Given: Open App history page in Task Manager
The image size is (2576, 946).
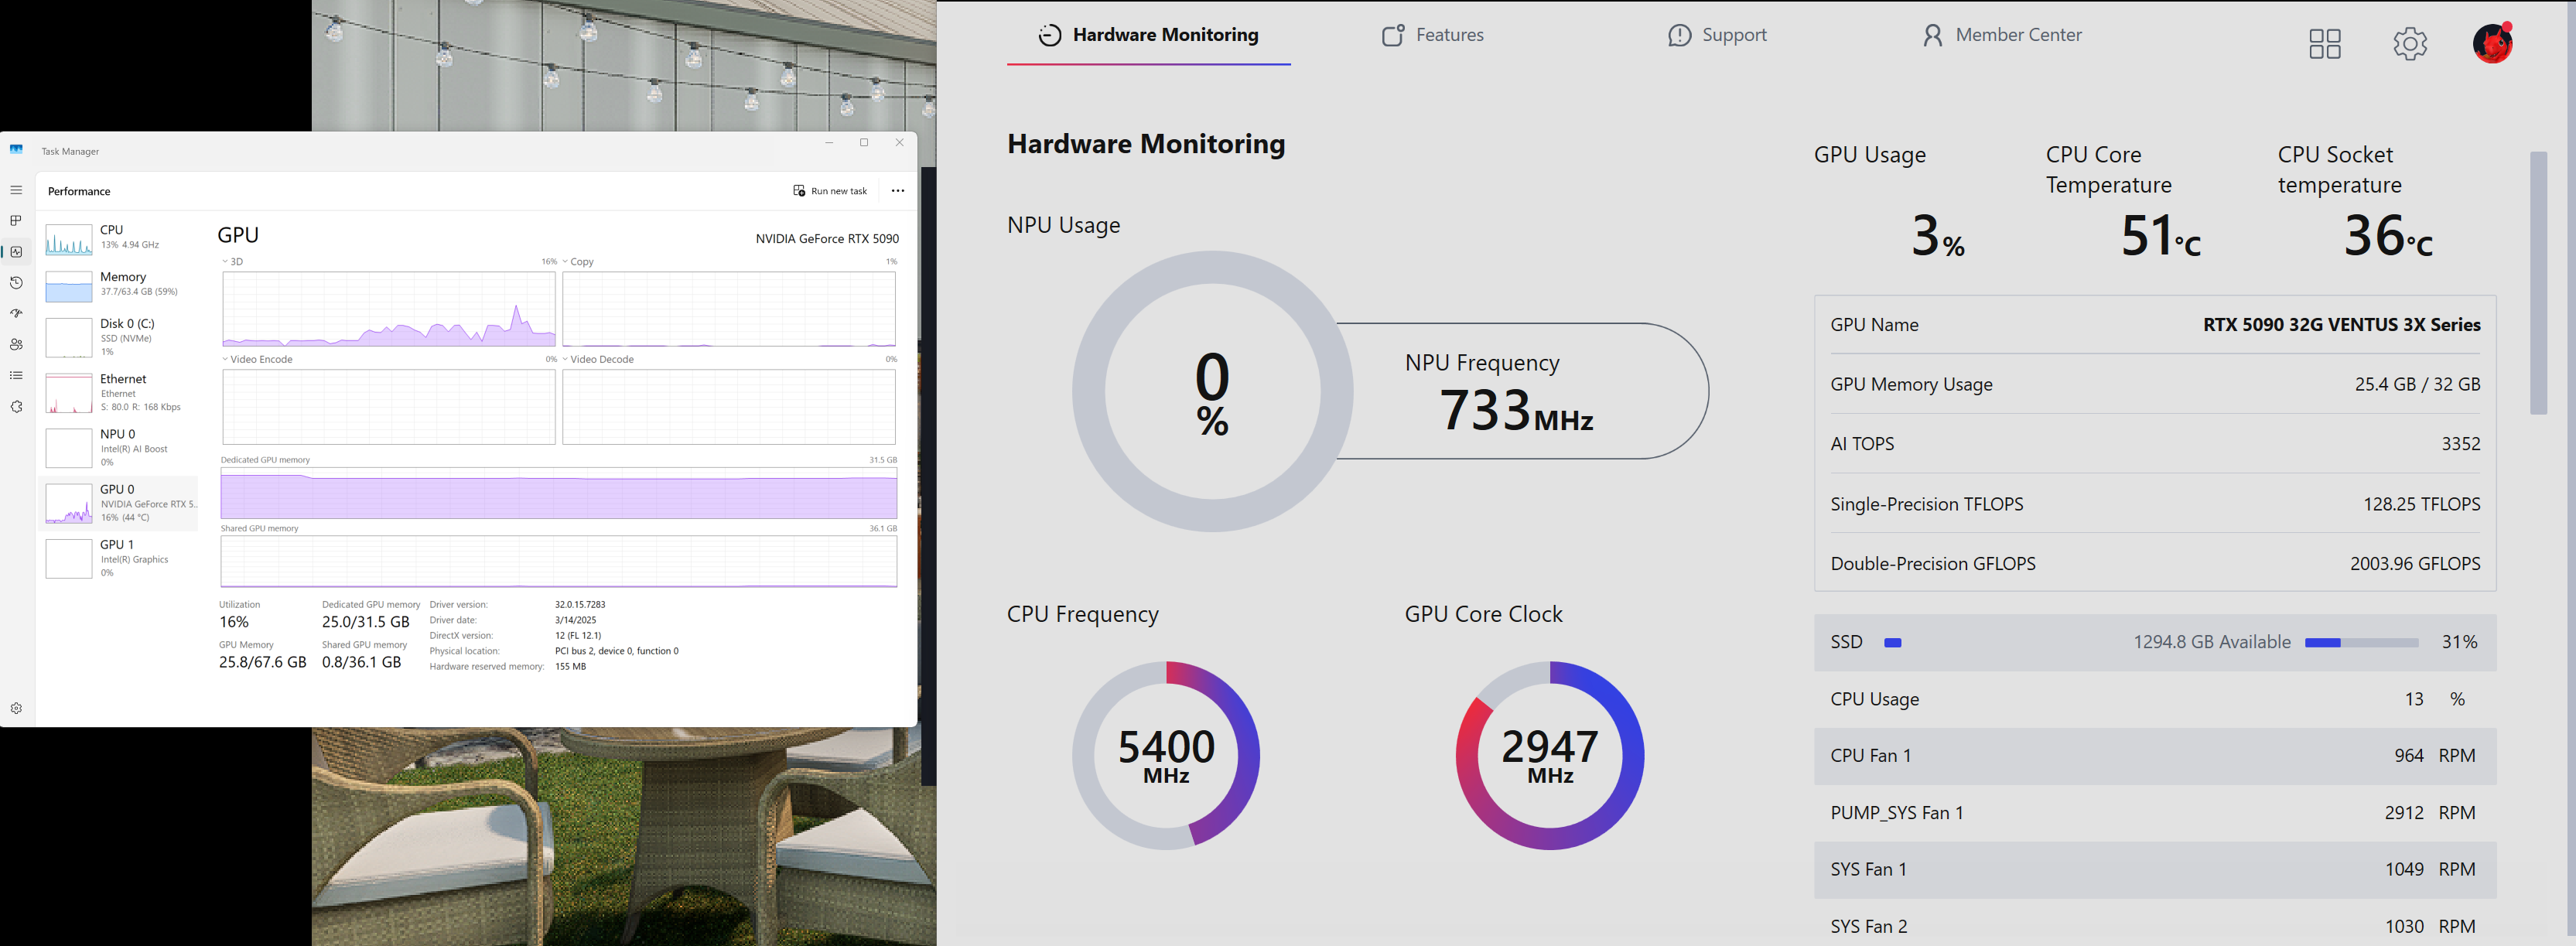Looking at the screenshot, I should click(x=16, y=283).
